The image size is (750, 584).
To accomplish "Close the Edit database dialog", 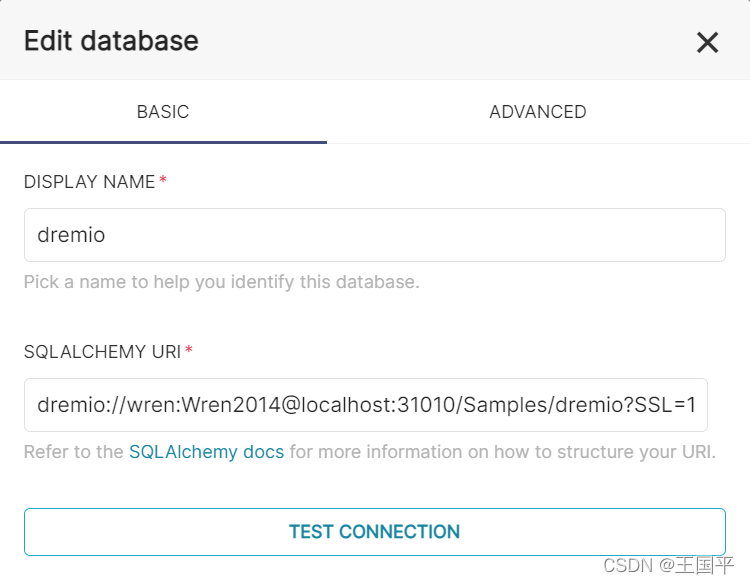I will tap(707, 42).
